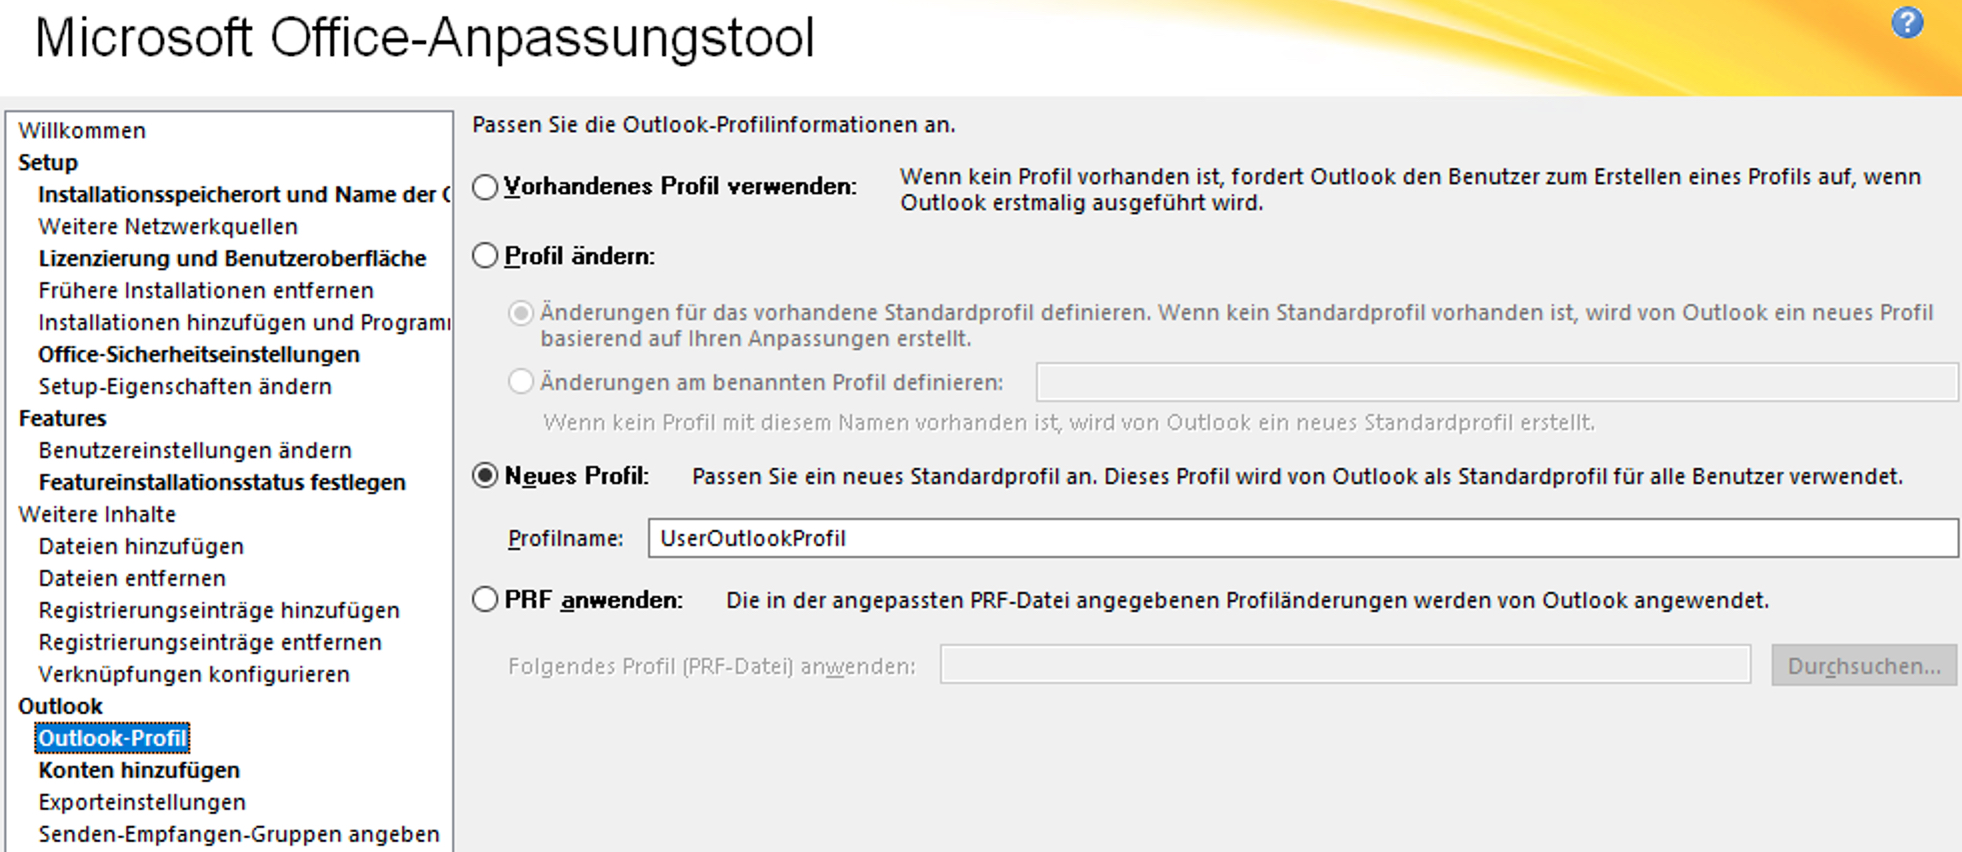Open Registrierungseinträge hinzufügen page
Viewport: 1962px width, 852px height.
219,611
